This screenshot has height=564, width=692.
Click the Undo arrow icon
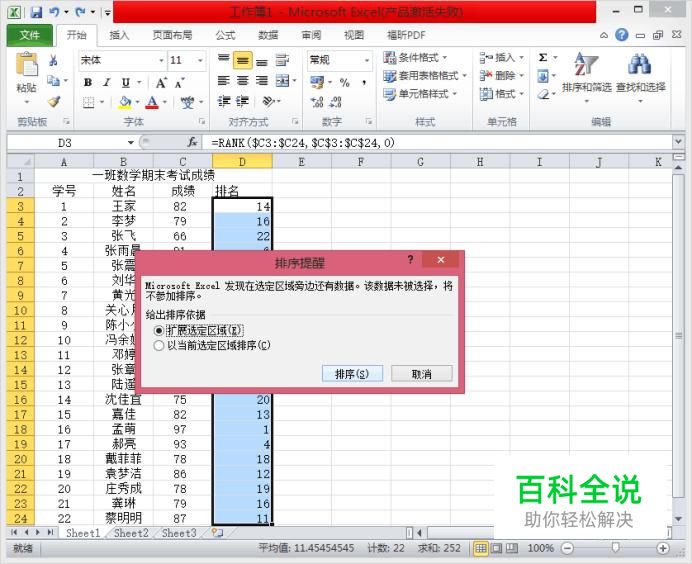click(54, 12)
